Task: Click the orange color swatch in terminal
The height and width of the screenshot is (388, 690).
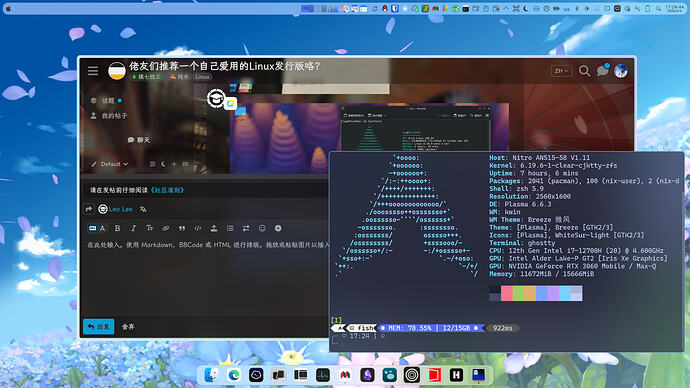Action: click(x=530, y=293)
